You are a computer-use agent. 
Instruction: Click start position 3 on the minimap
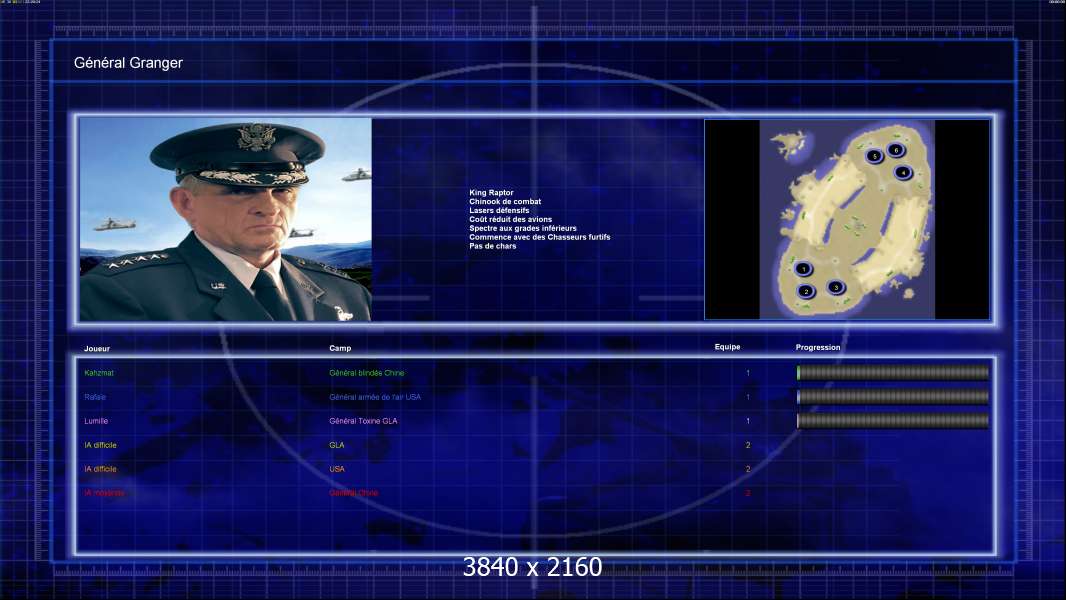coord(836,287)
